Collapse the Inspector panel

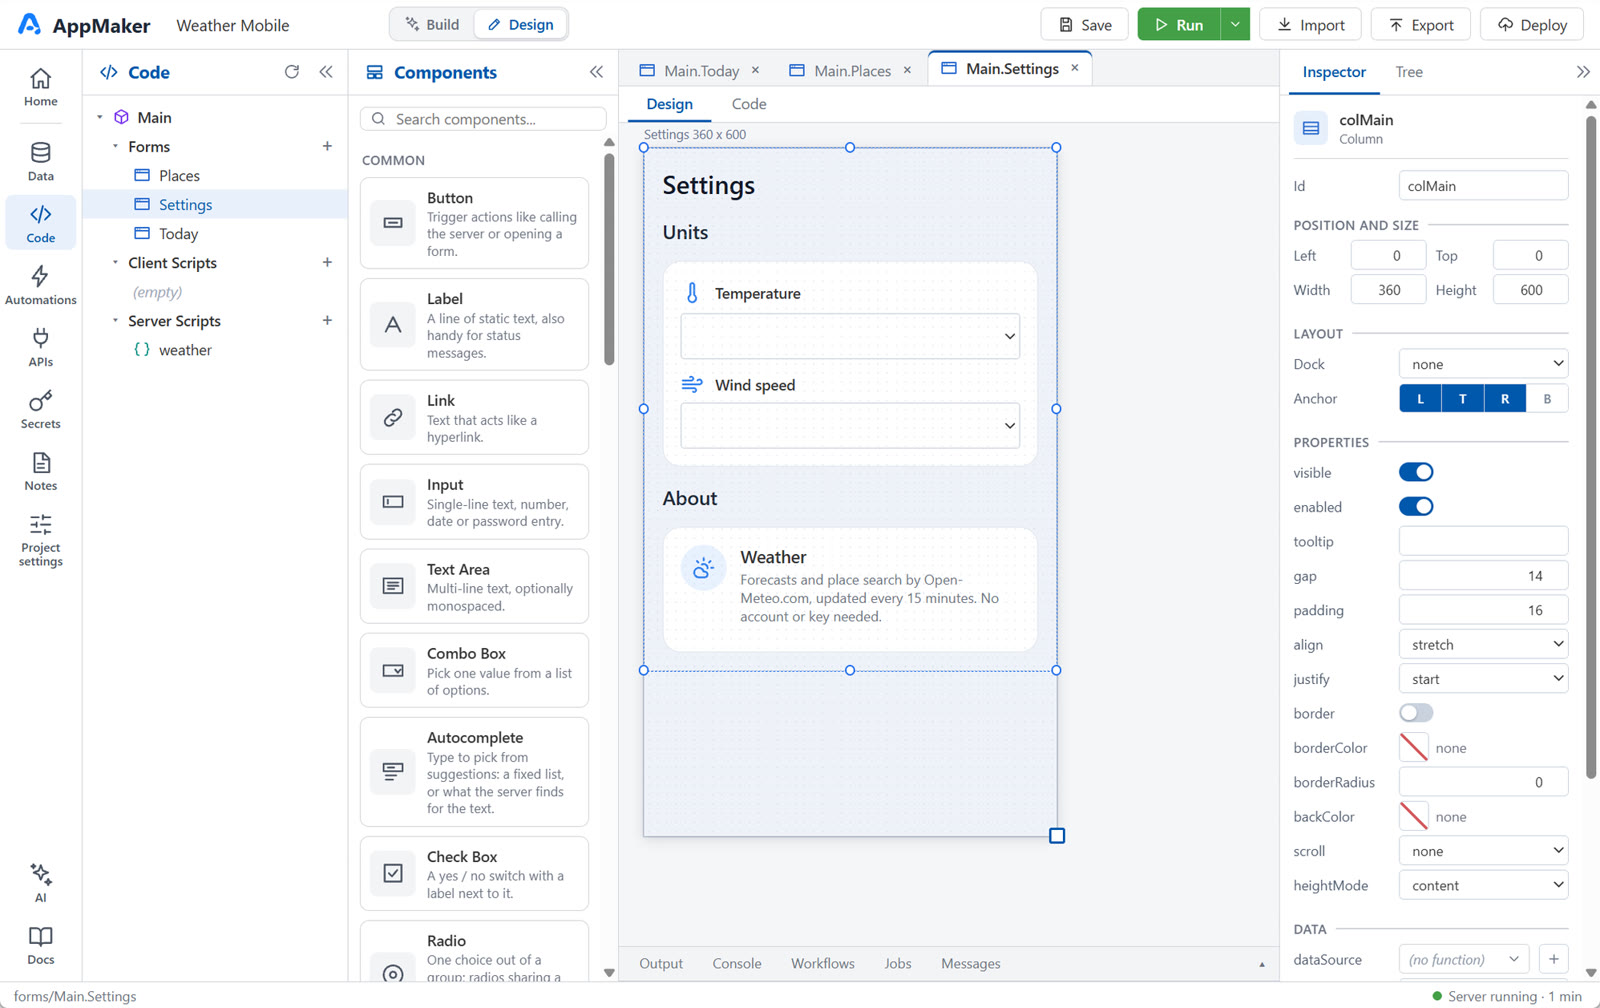point(1583,72)
